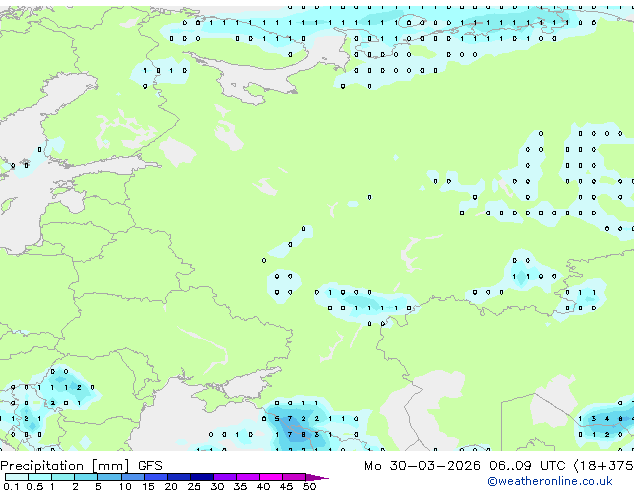Select the legend swatch between 10 and 15
The width and height of the screenshot is (634, 490).
tap(132, 477)
